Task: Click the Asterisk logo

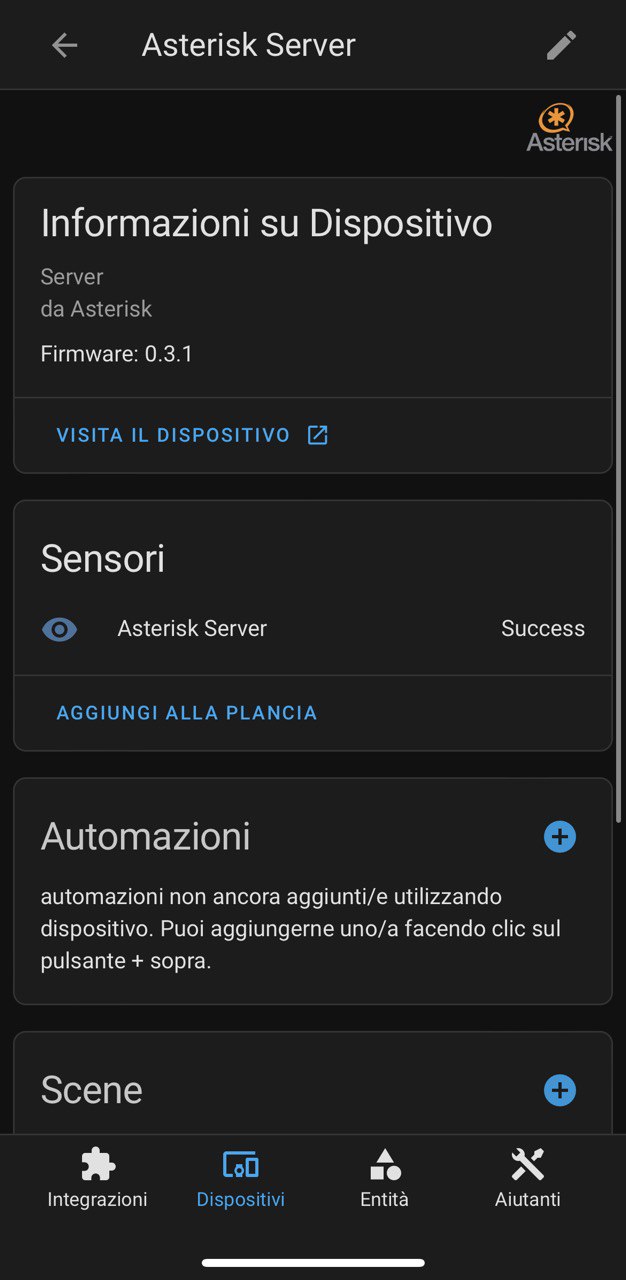Action: [x=569, y=128]
